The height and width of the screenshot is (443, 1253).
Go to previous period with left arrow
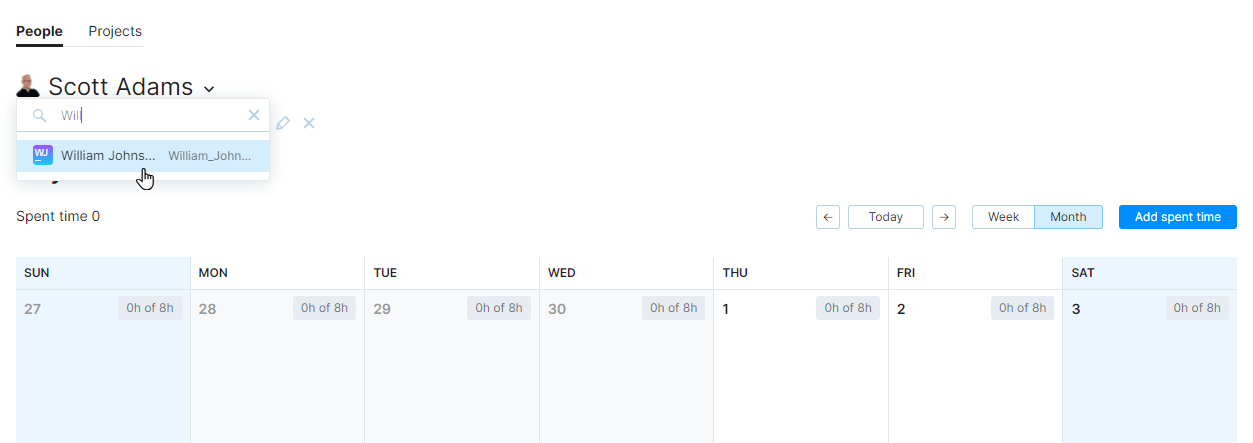(828, 217)
